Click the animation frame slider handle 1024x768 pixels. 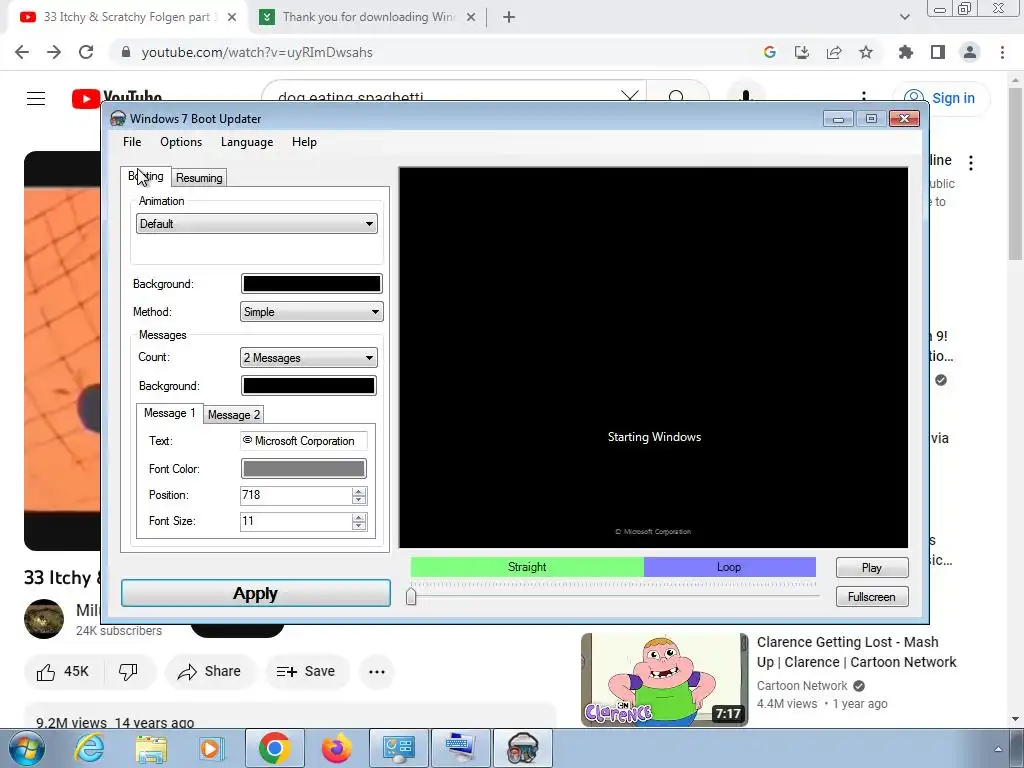coord(411,596)
